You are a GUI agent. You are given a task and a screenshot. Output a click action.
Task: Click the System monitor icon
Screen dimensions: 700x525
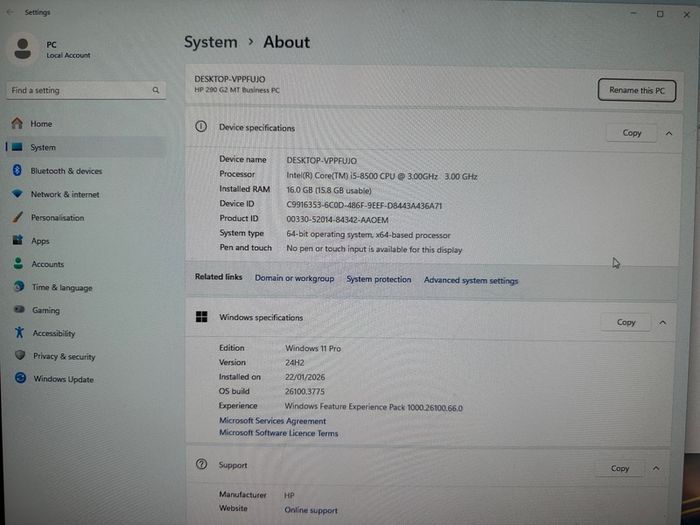(17, 147)
